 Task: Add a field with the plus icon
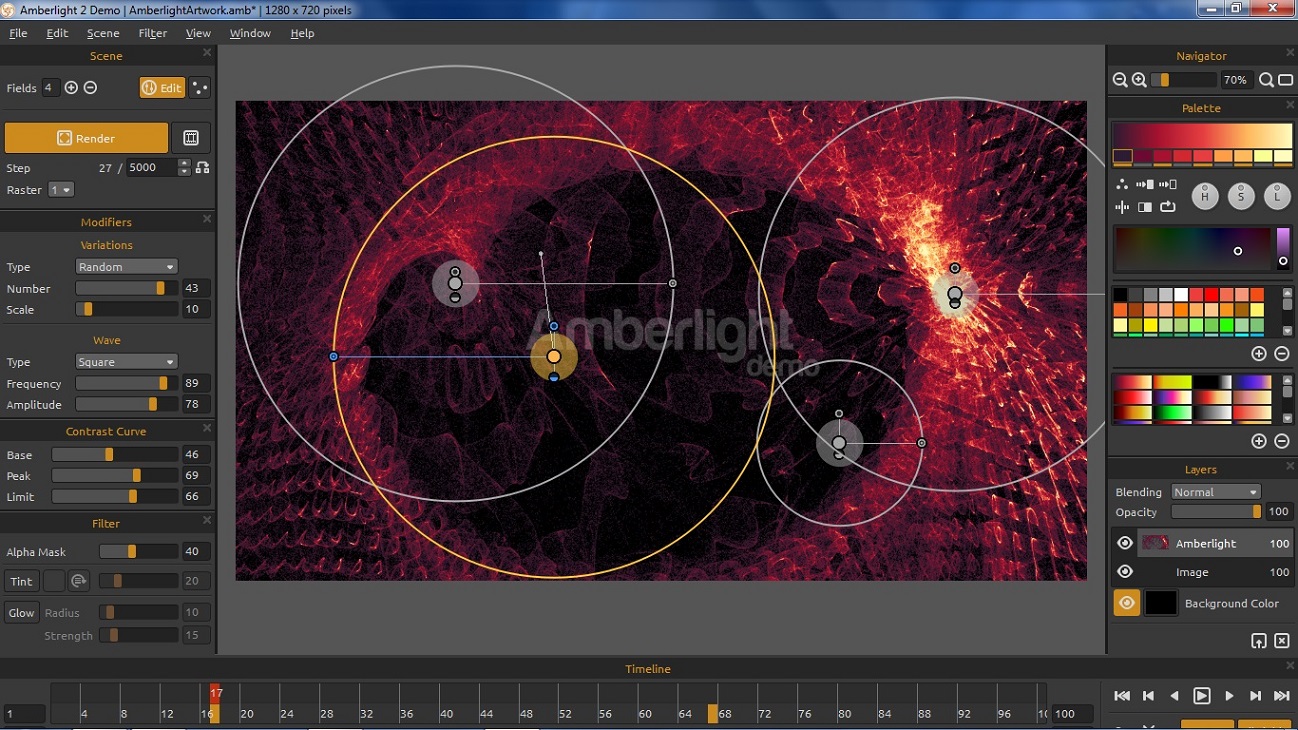[71, 88]
